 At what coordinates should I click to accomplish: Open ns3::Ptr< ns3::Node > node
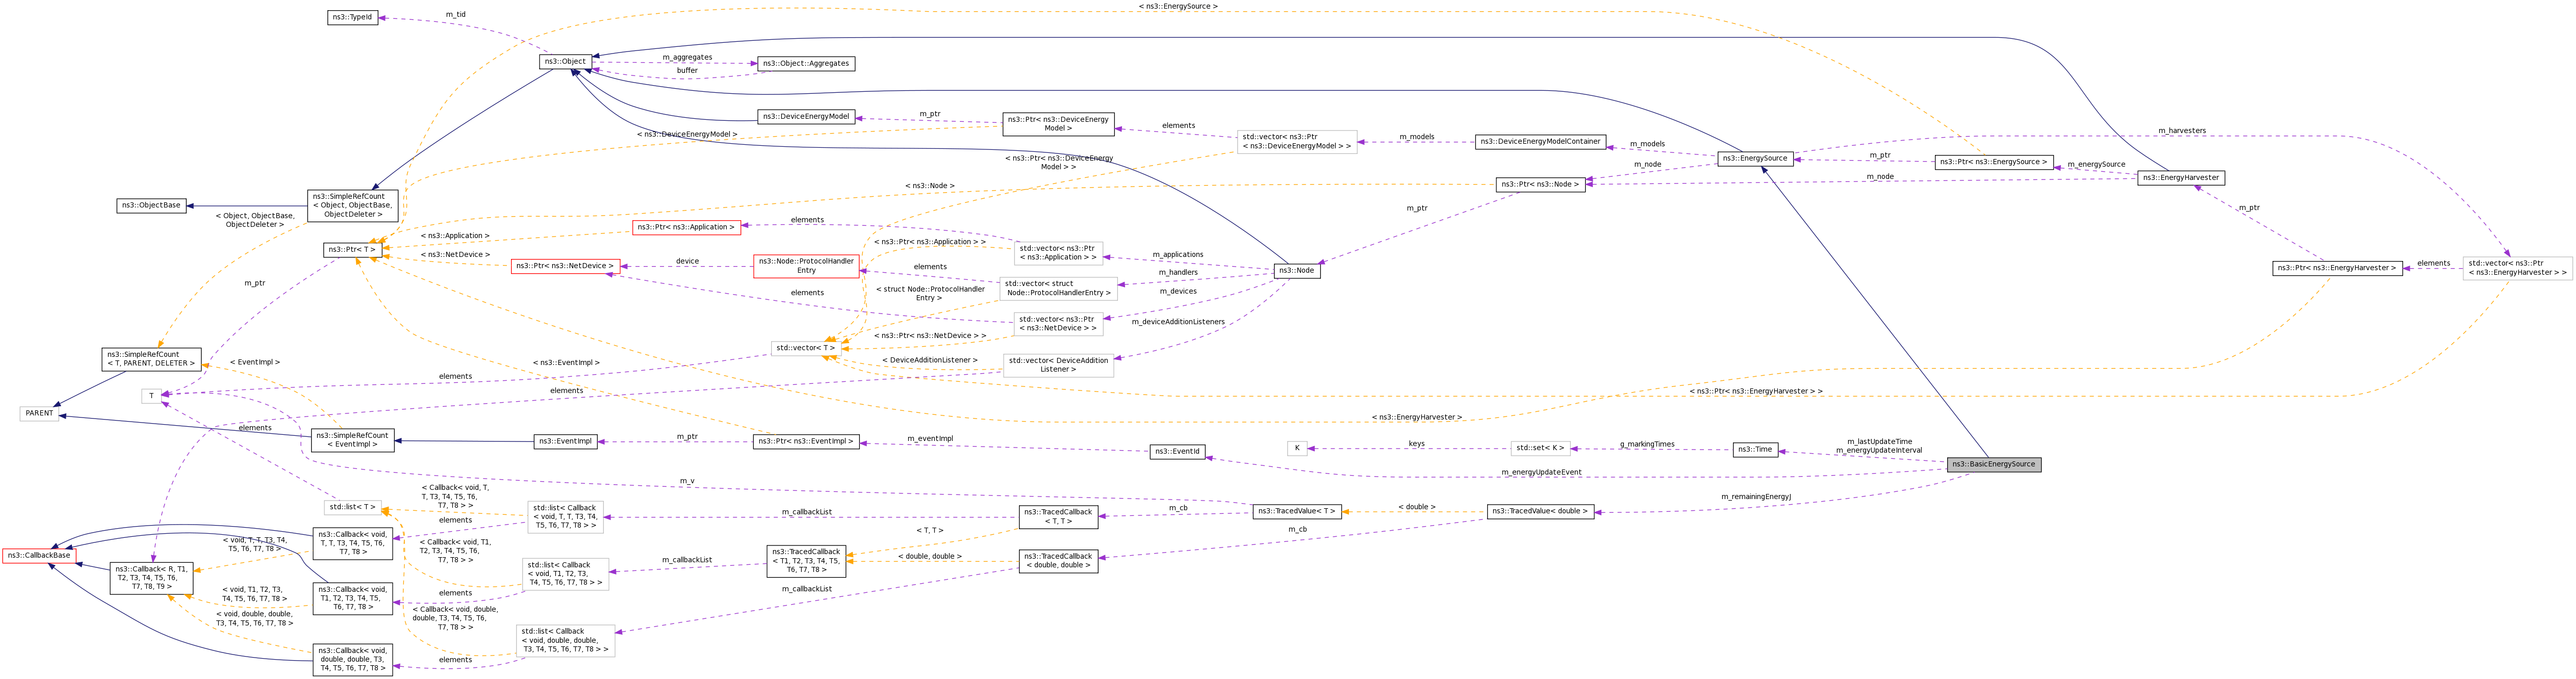[1540, 184]
